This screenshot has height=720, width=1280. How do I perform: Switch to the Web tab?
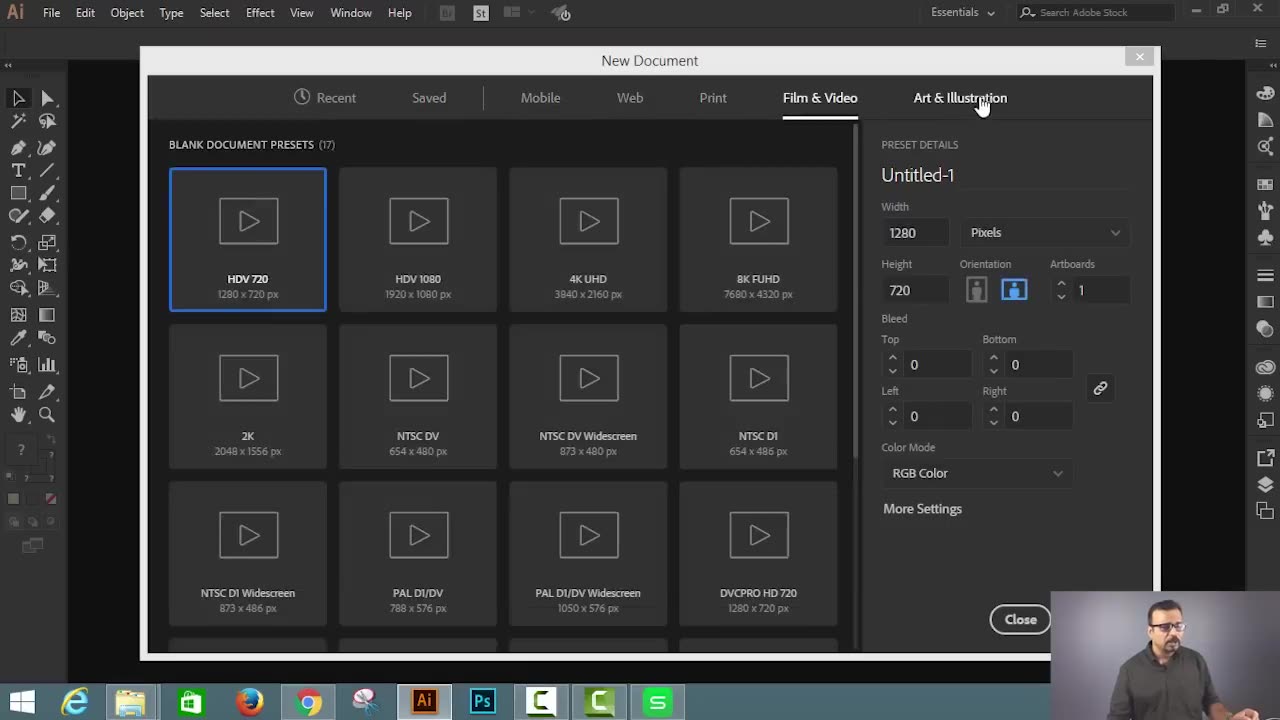(x=630, y=98)
